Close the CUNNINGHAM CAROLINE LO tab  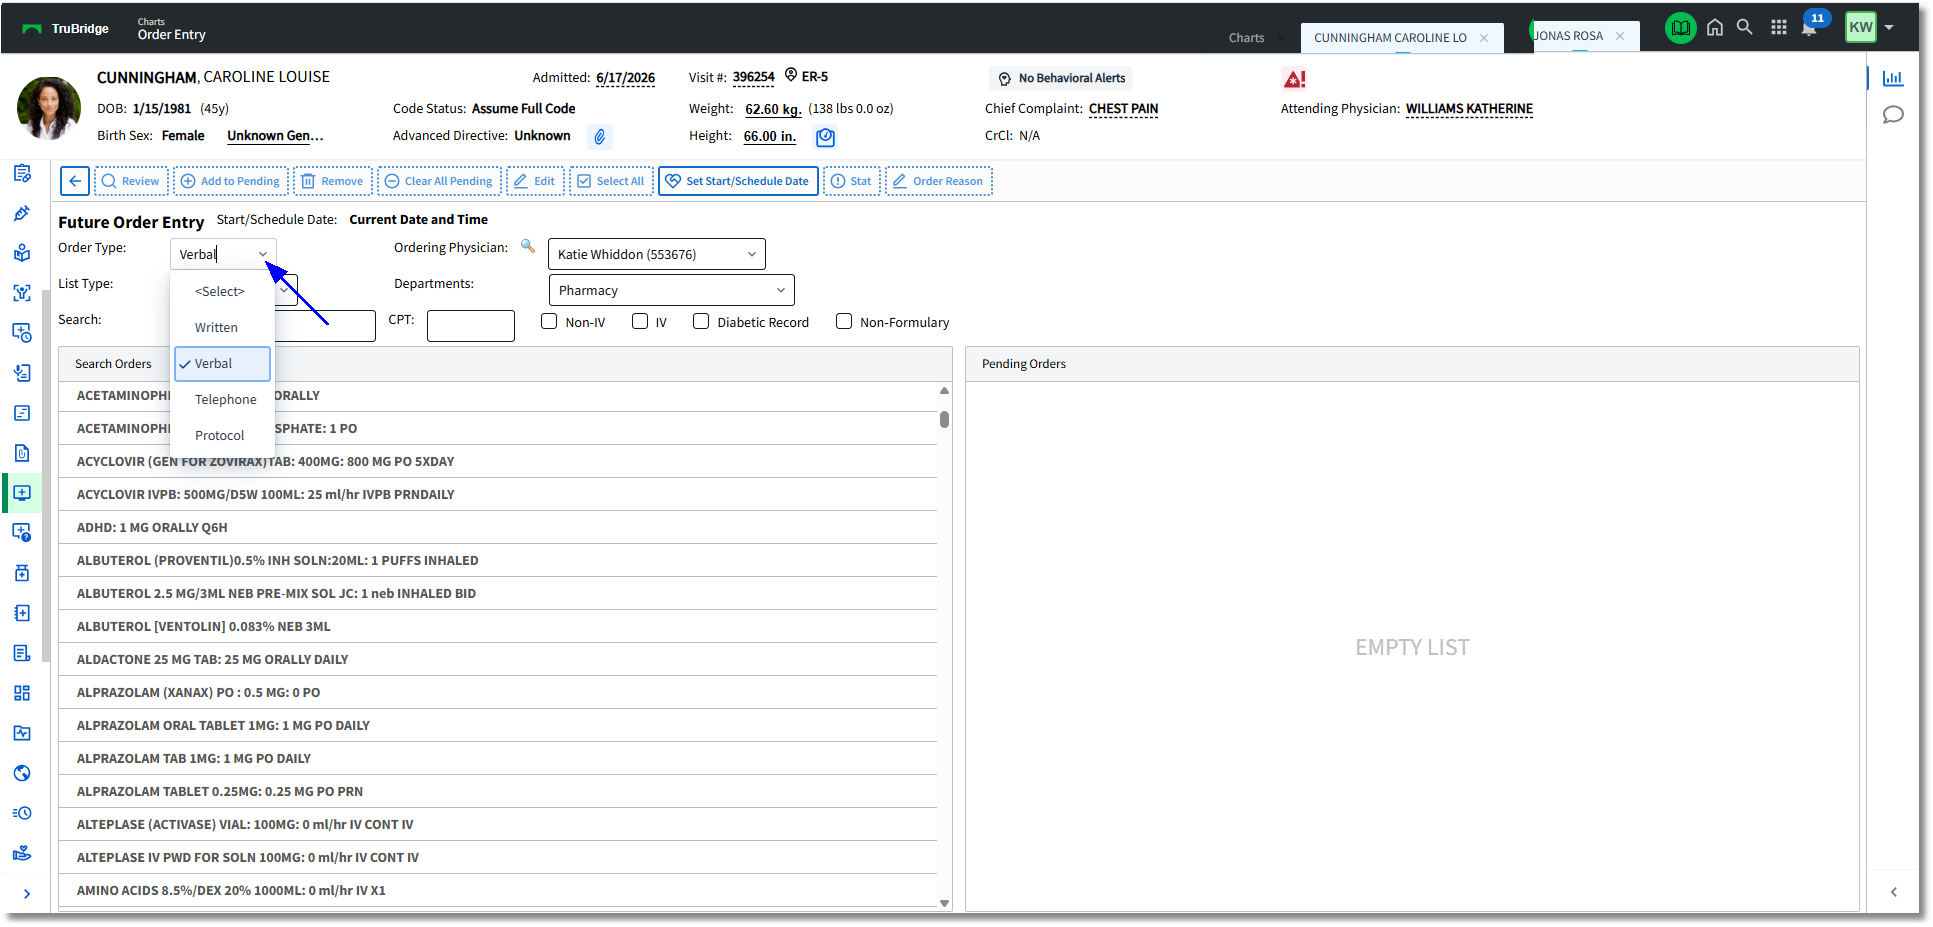coord(1484,38)
